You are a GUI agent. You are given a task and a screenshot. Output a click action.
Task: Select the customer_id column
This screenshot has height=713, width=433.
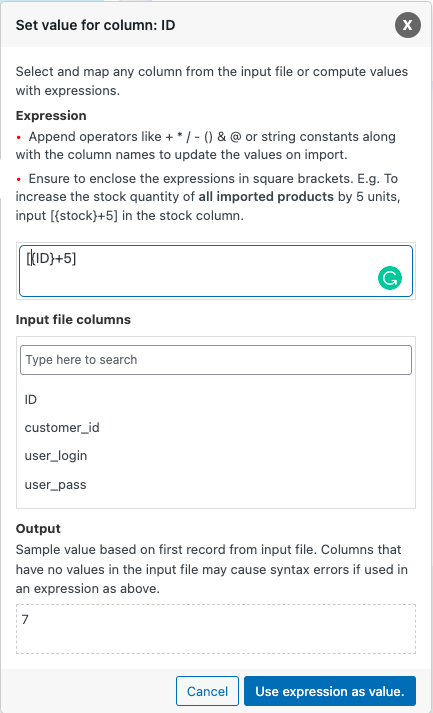62,428
